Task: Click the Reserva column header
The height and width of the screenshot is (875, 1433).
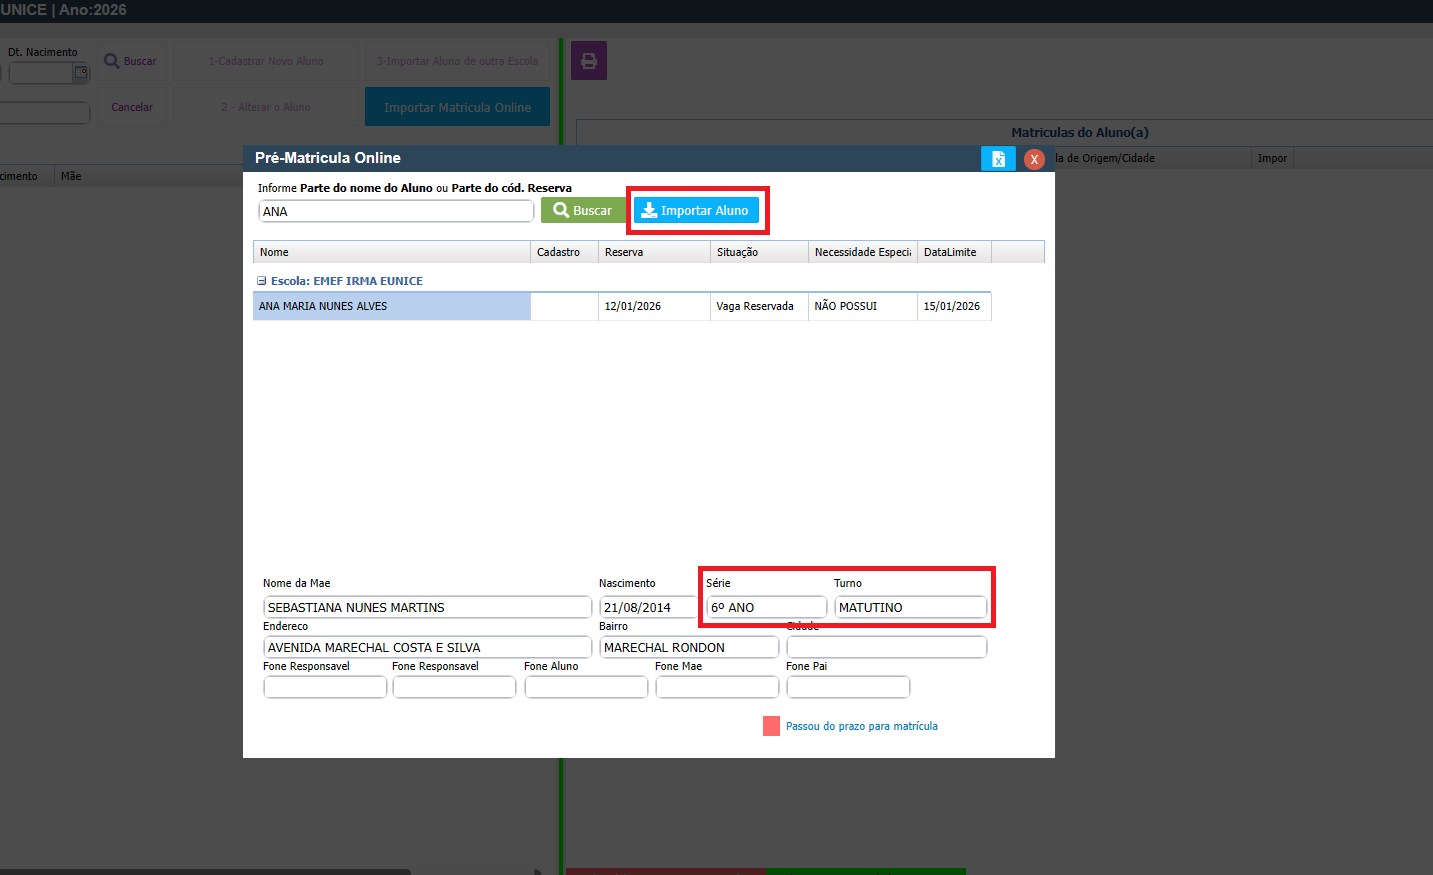Action: [x=653, y=252]
